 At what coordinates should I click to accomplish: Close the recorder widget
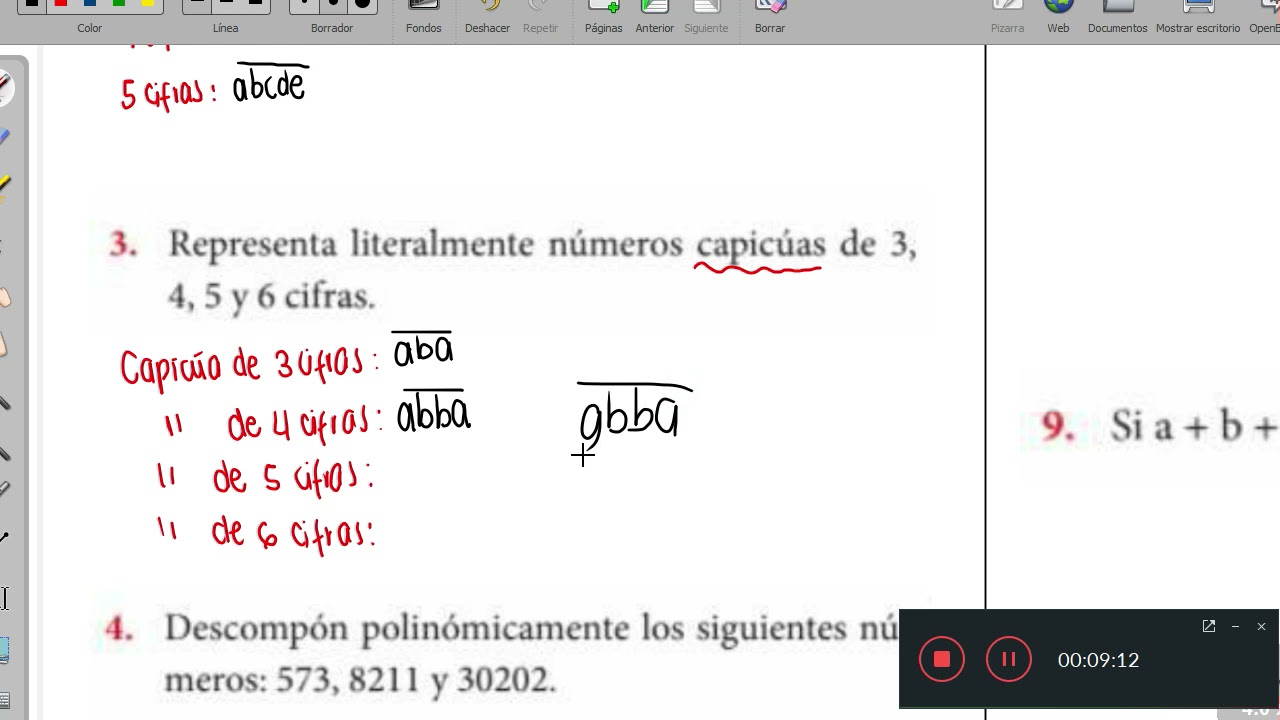coord(1261,626)
